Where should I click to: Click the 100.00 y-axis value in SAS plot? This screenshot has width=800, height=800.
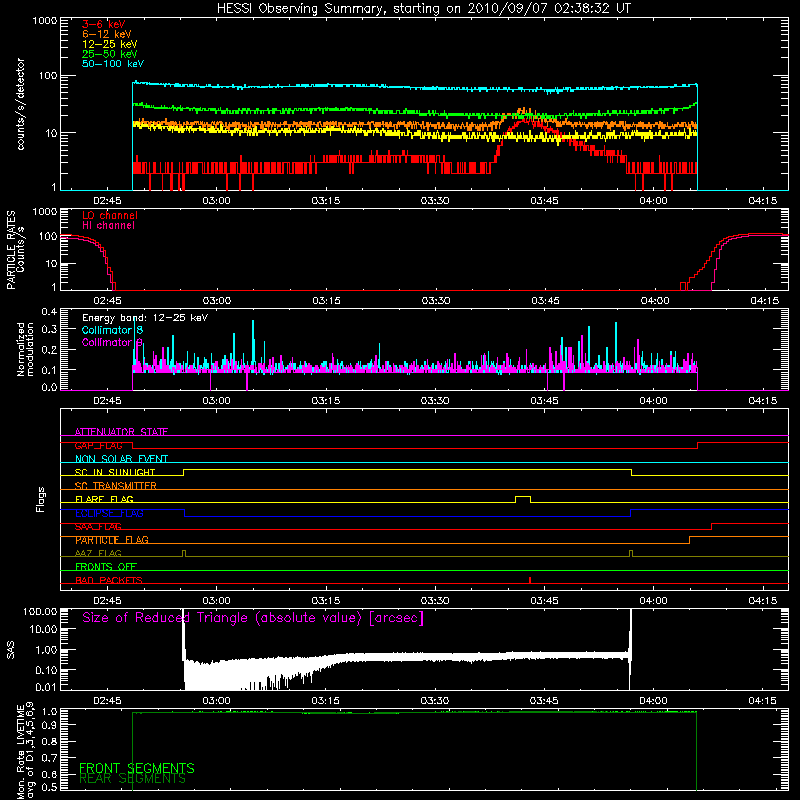pyautogui.click(x=40, y=611)
